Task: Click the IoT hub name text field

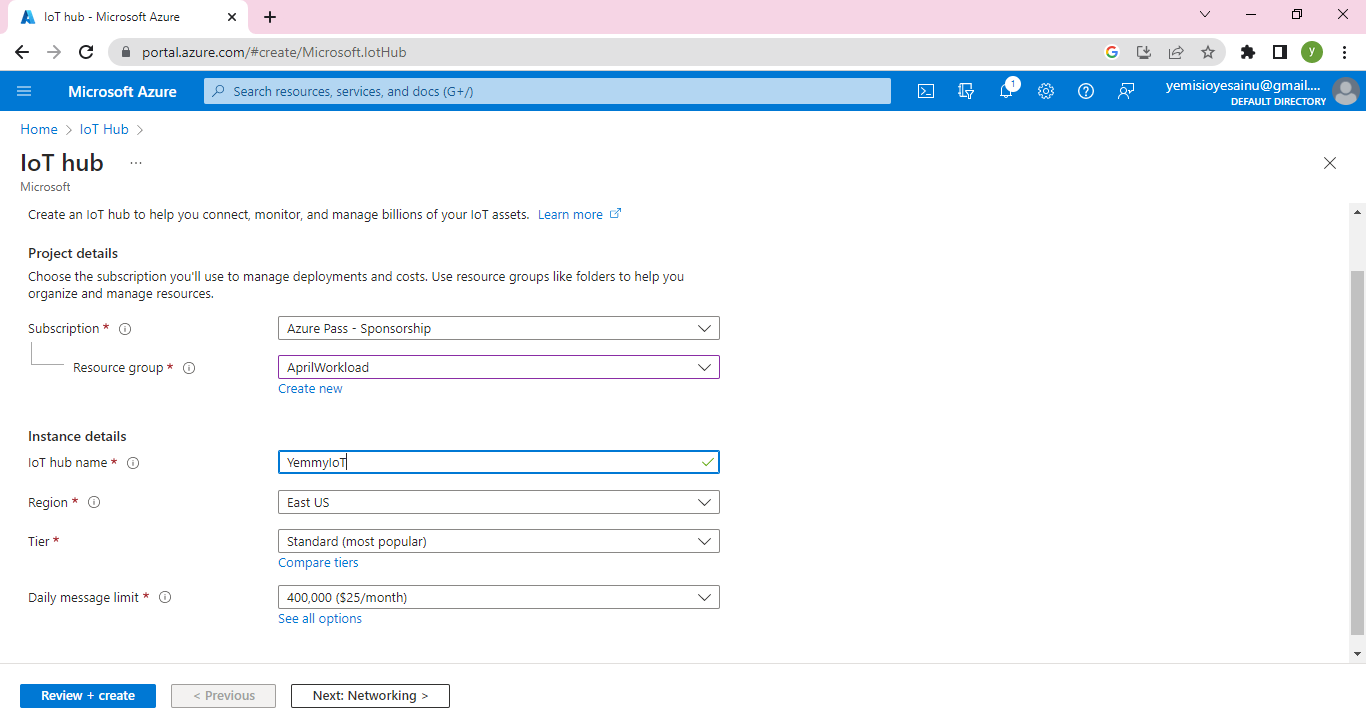Action: point(490,462)
